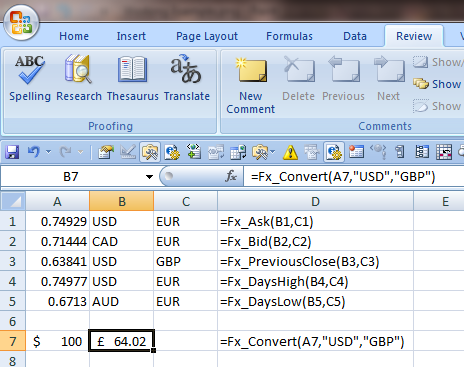Open the Name Box dropdown arrow

[150, 177]
